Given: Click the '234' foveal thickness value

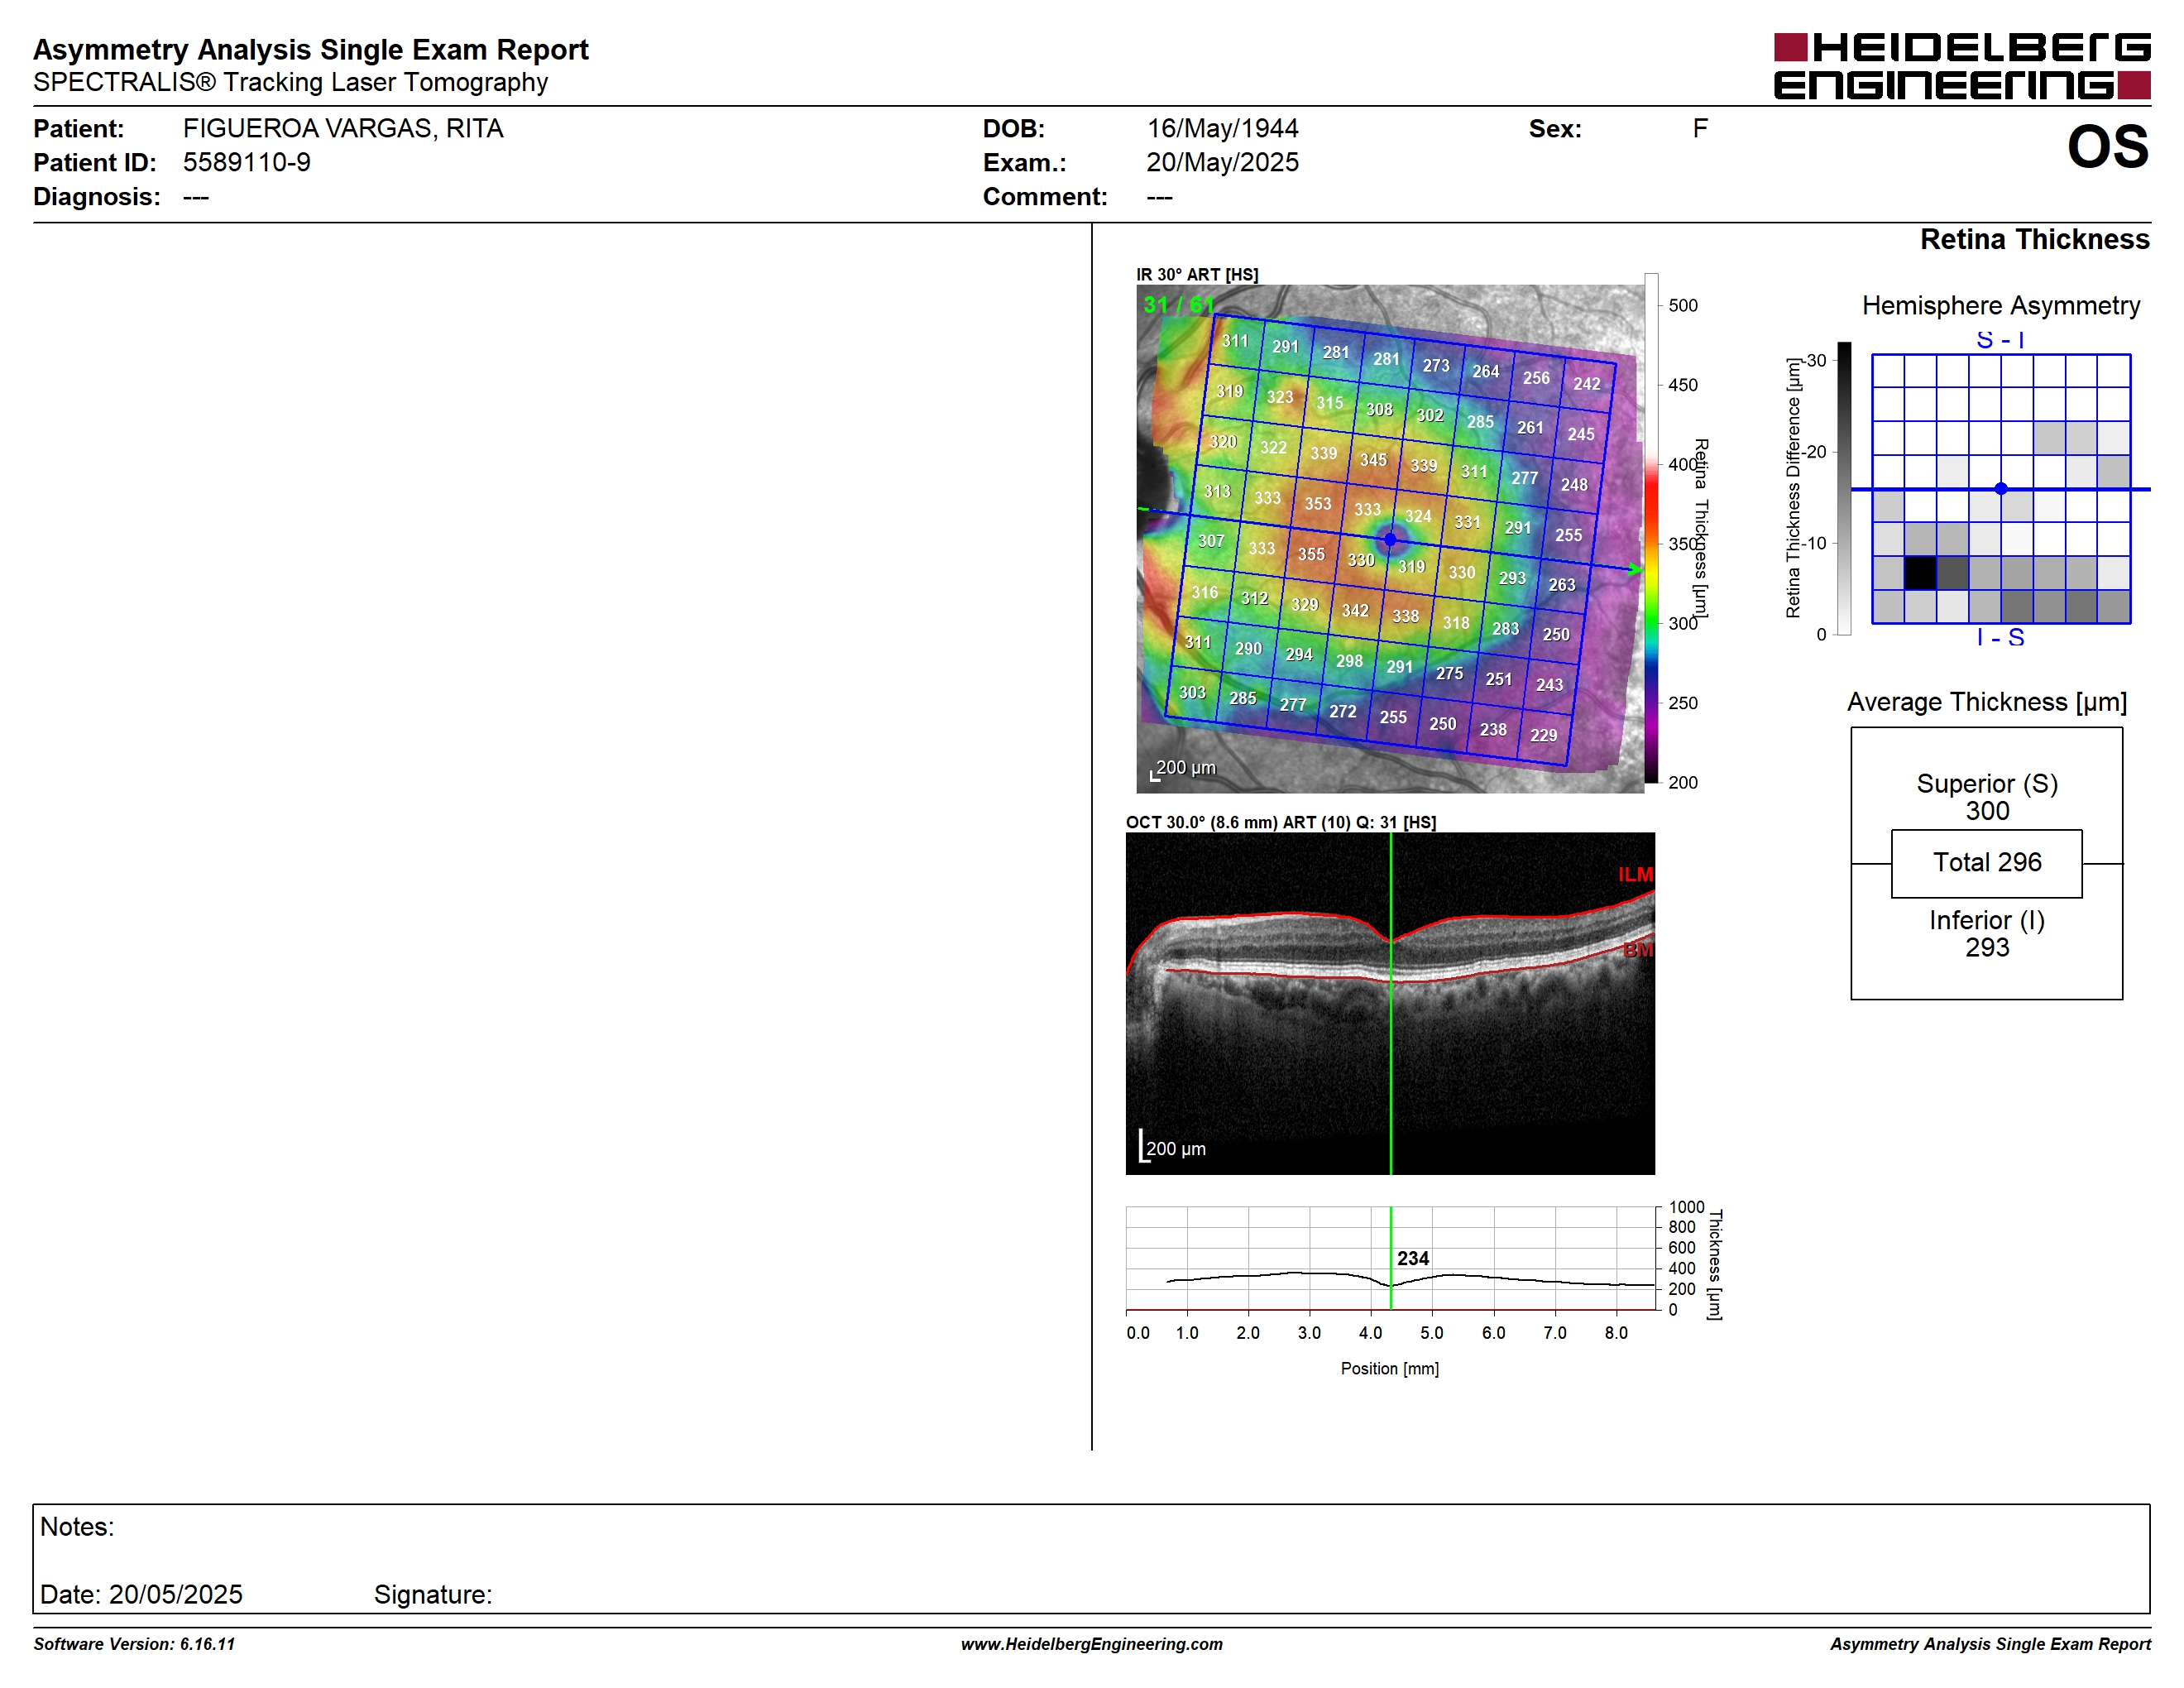Looking at the screenshot, I should point(1413,1258).
